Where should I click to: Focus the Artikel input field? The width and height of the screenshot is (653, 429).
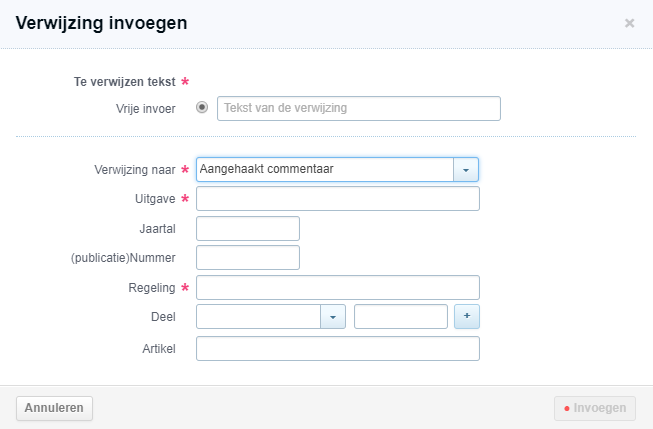click(x=338, y=348)
